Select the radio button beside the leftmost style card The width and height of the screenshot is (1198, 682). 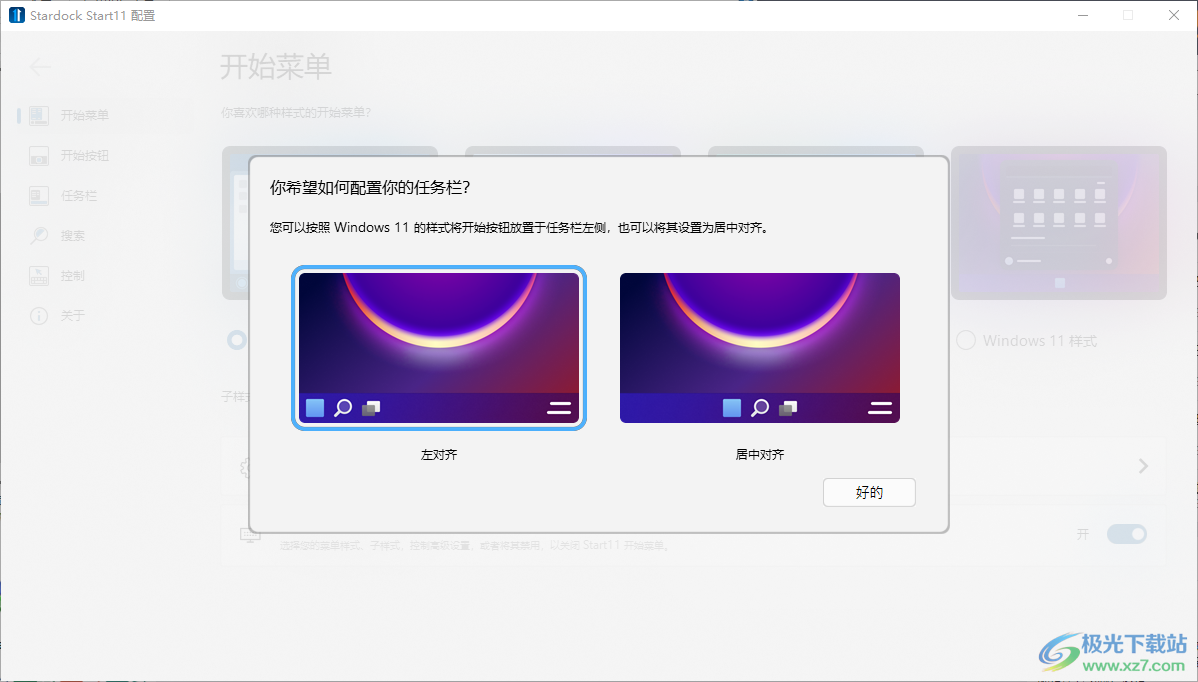coord(236,340)
